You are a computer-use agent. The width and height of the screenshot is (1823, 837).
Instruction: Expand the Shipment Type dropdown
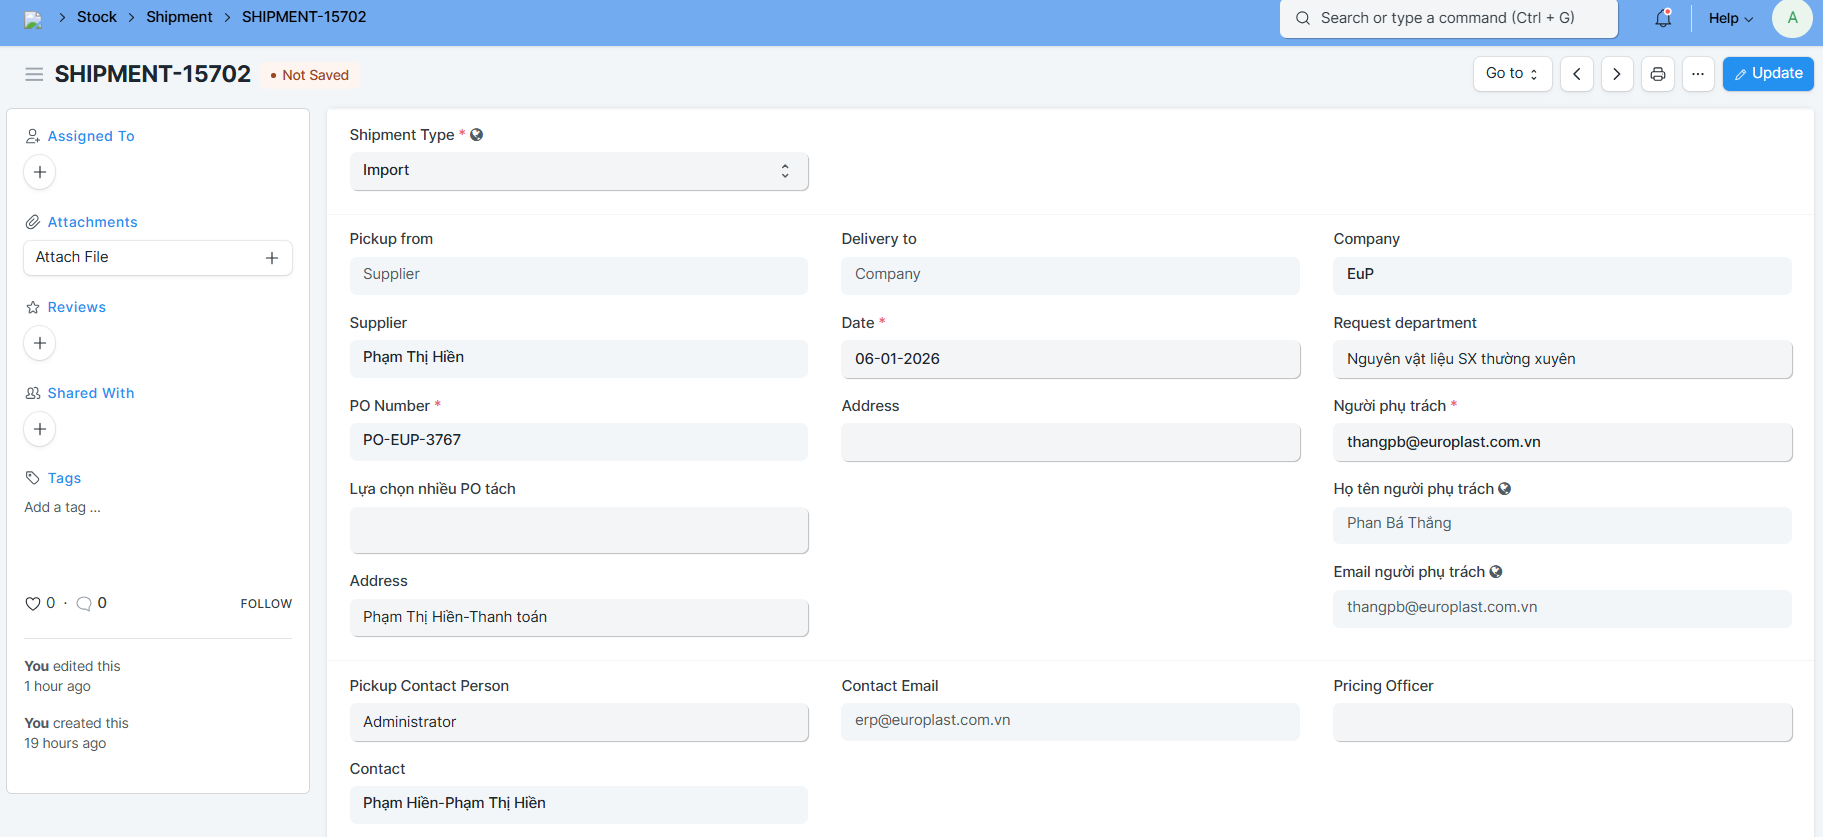tap(578, 171)
